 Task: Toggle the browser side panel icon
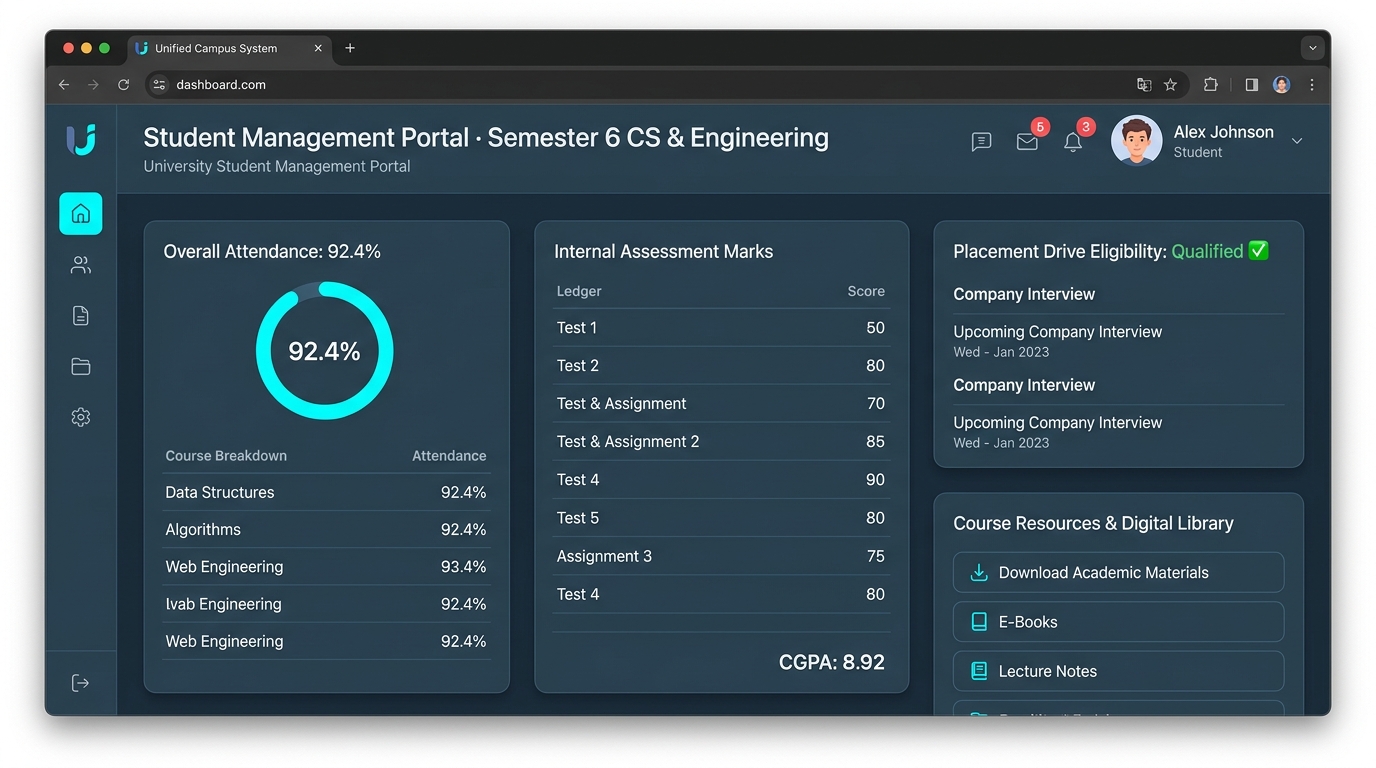tap(1251, 85)
